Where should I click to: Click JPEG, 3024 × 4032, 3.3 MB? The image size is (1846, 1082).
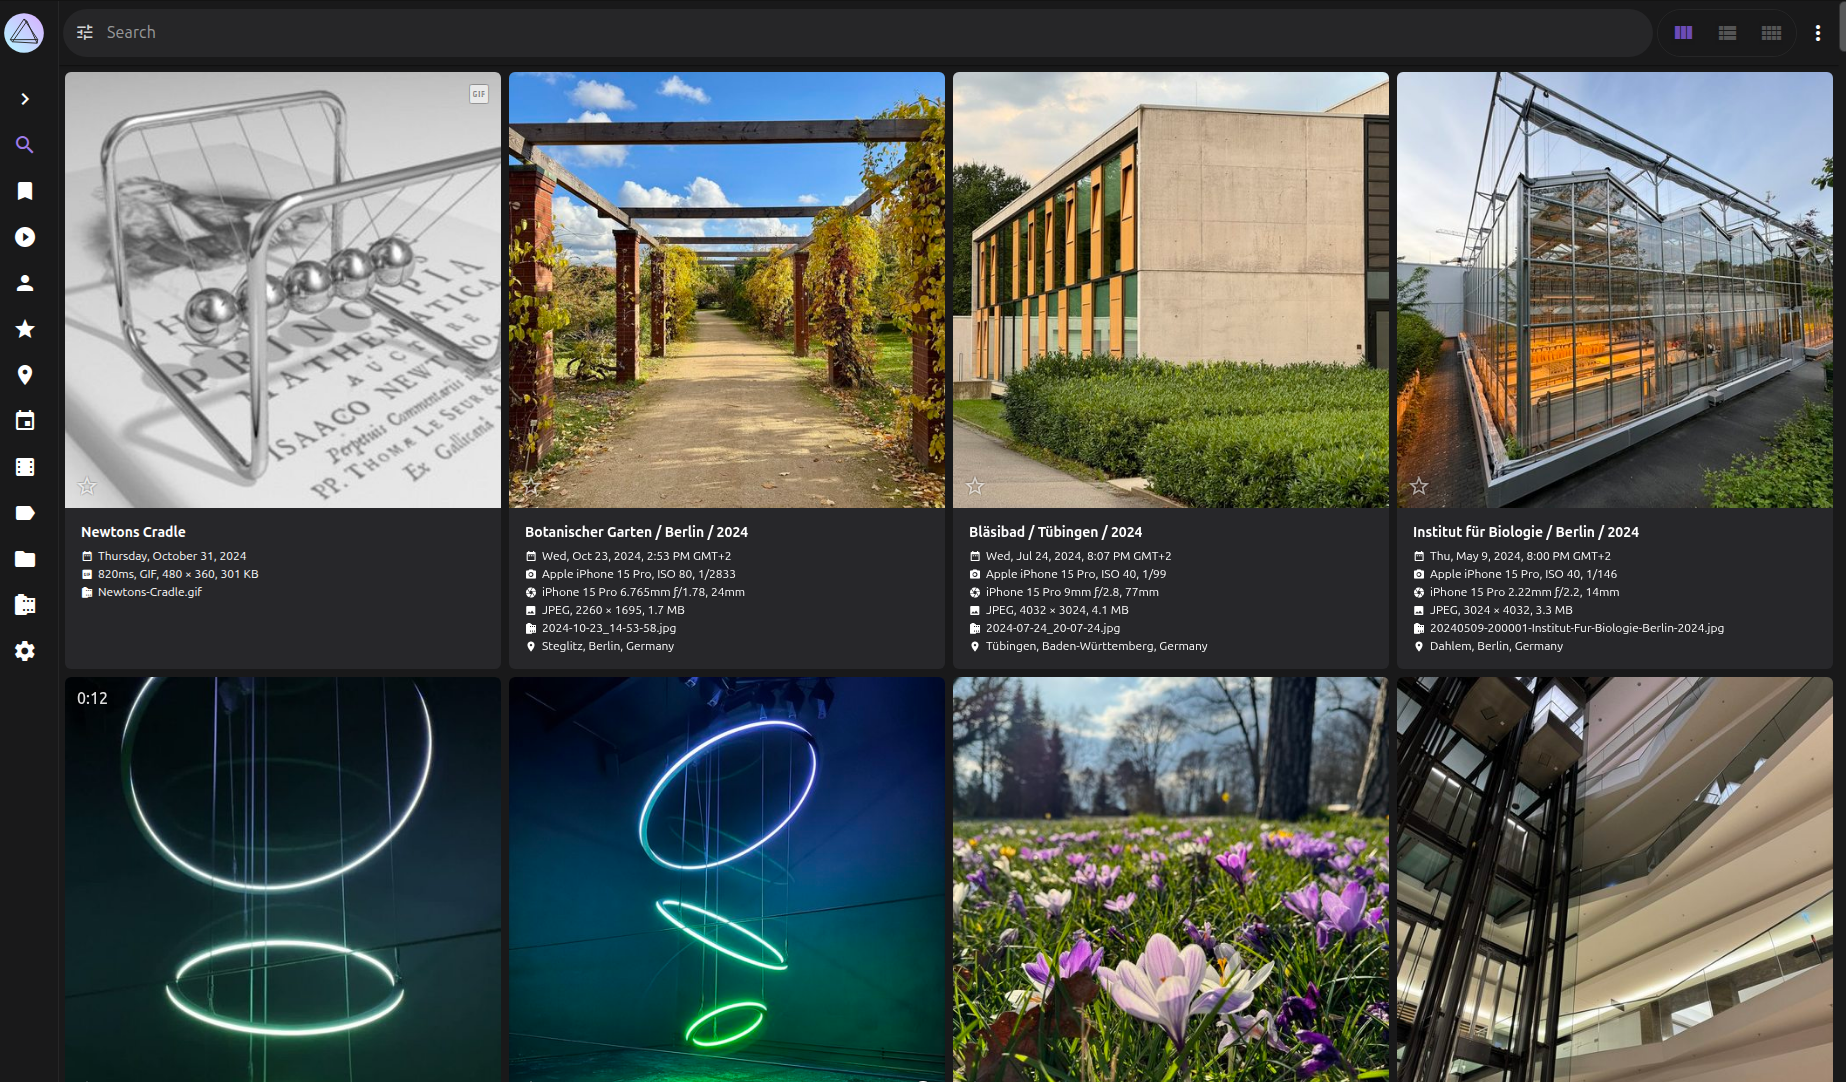click(1501, 610)
